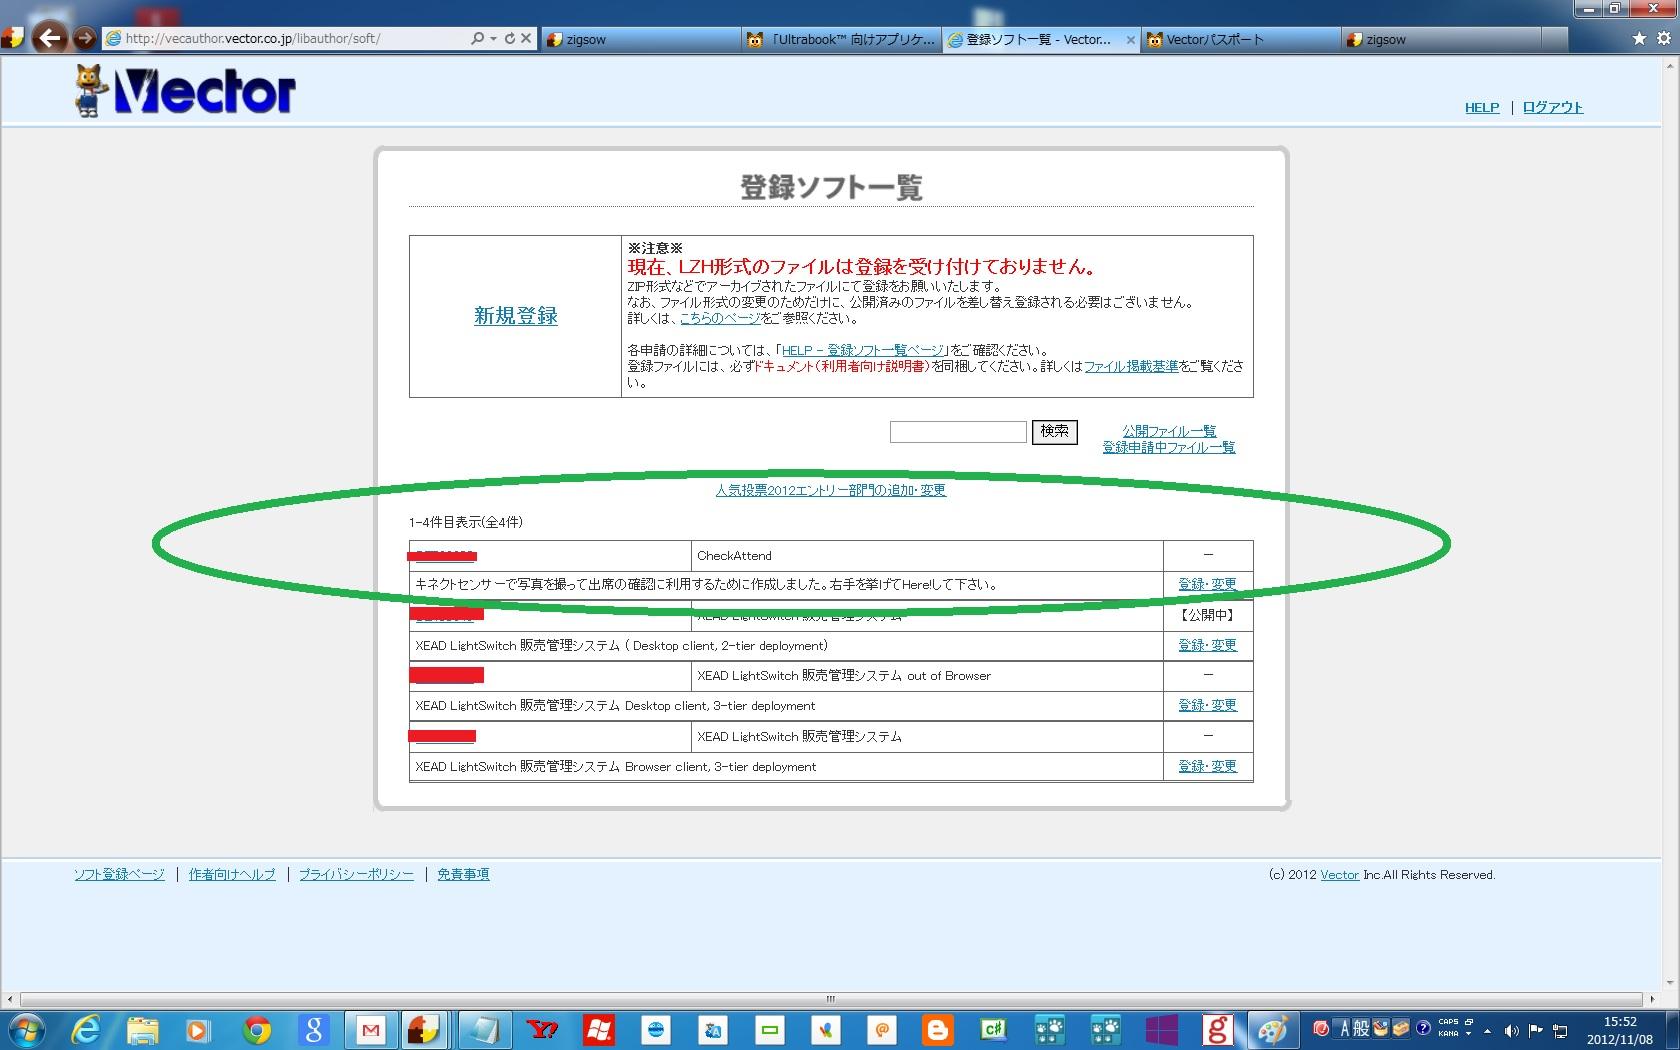Click the search text field
This screenshot has width=1680, height=1050.
pos(957,432)
